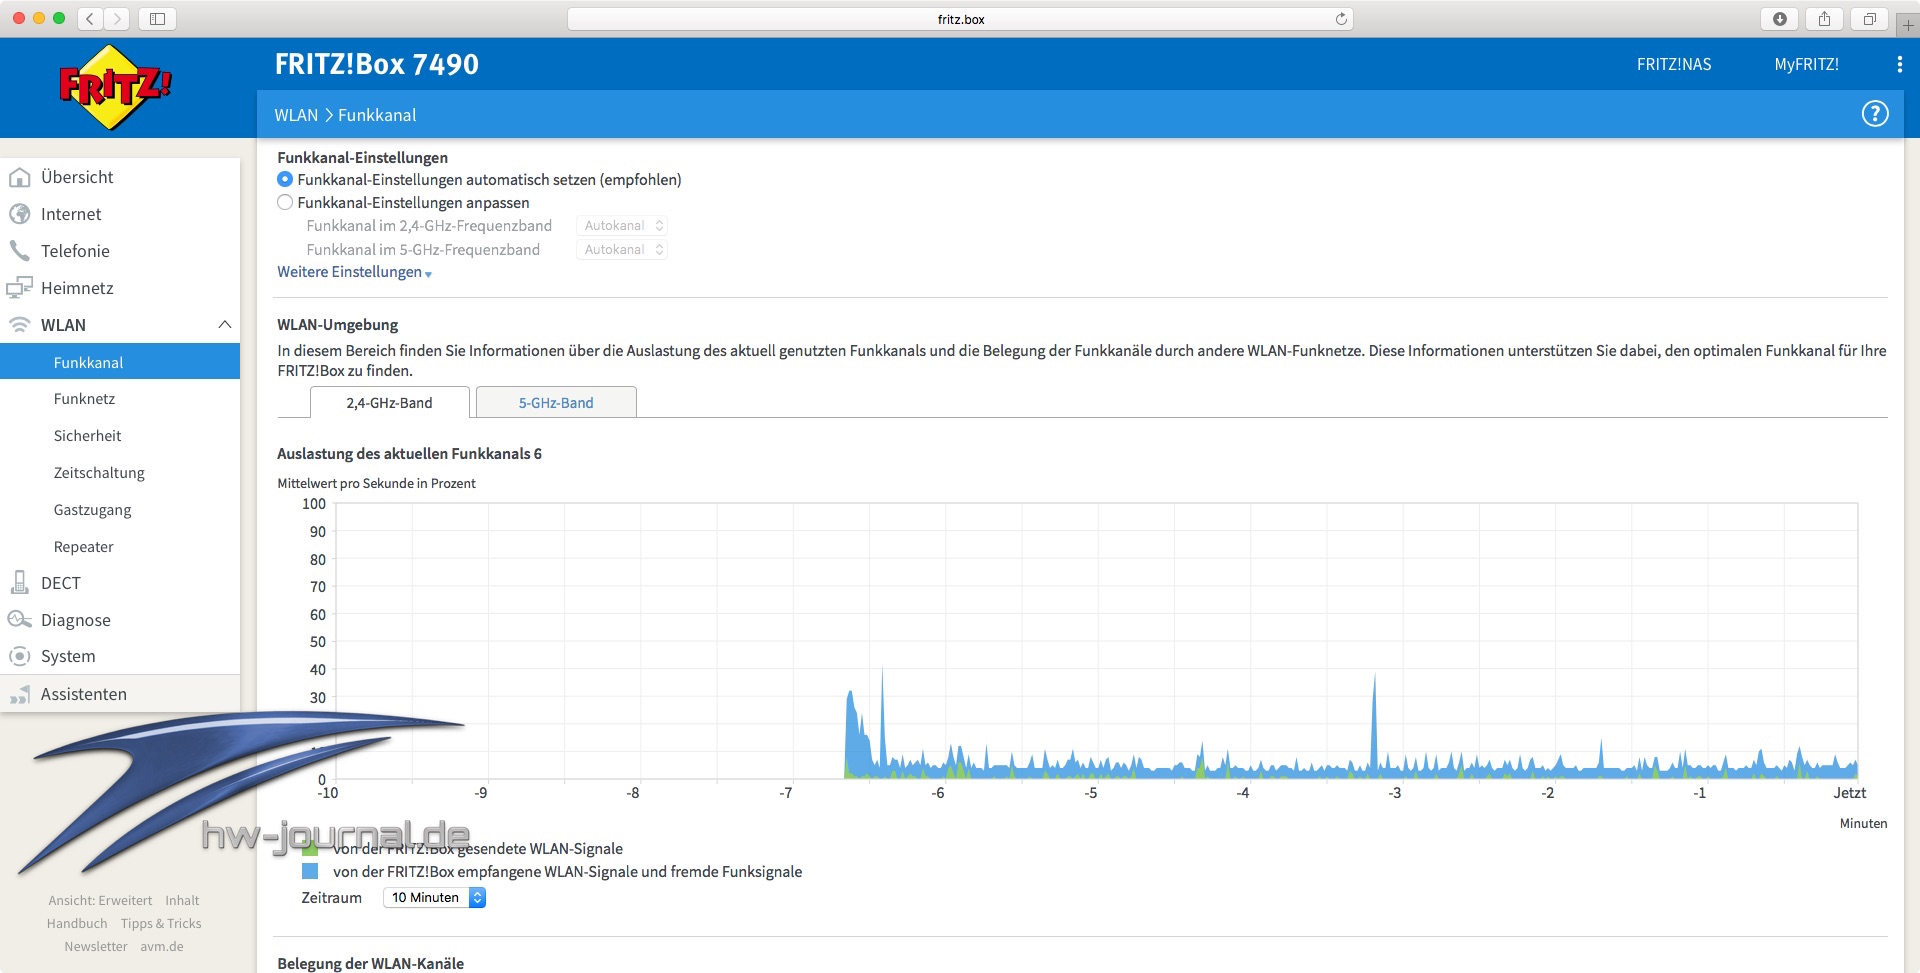Image resolution: width=1920 pixels, height=973 pixels.
Task: Click the Assistenten menu label
Action: pos(84,694)
